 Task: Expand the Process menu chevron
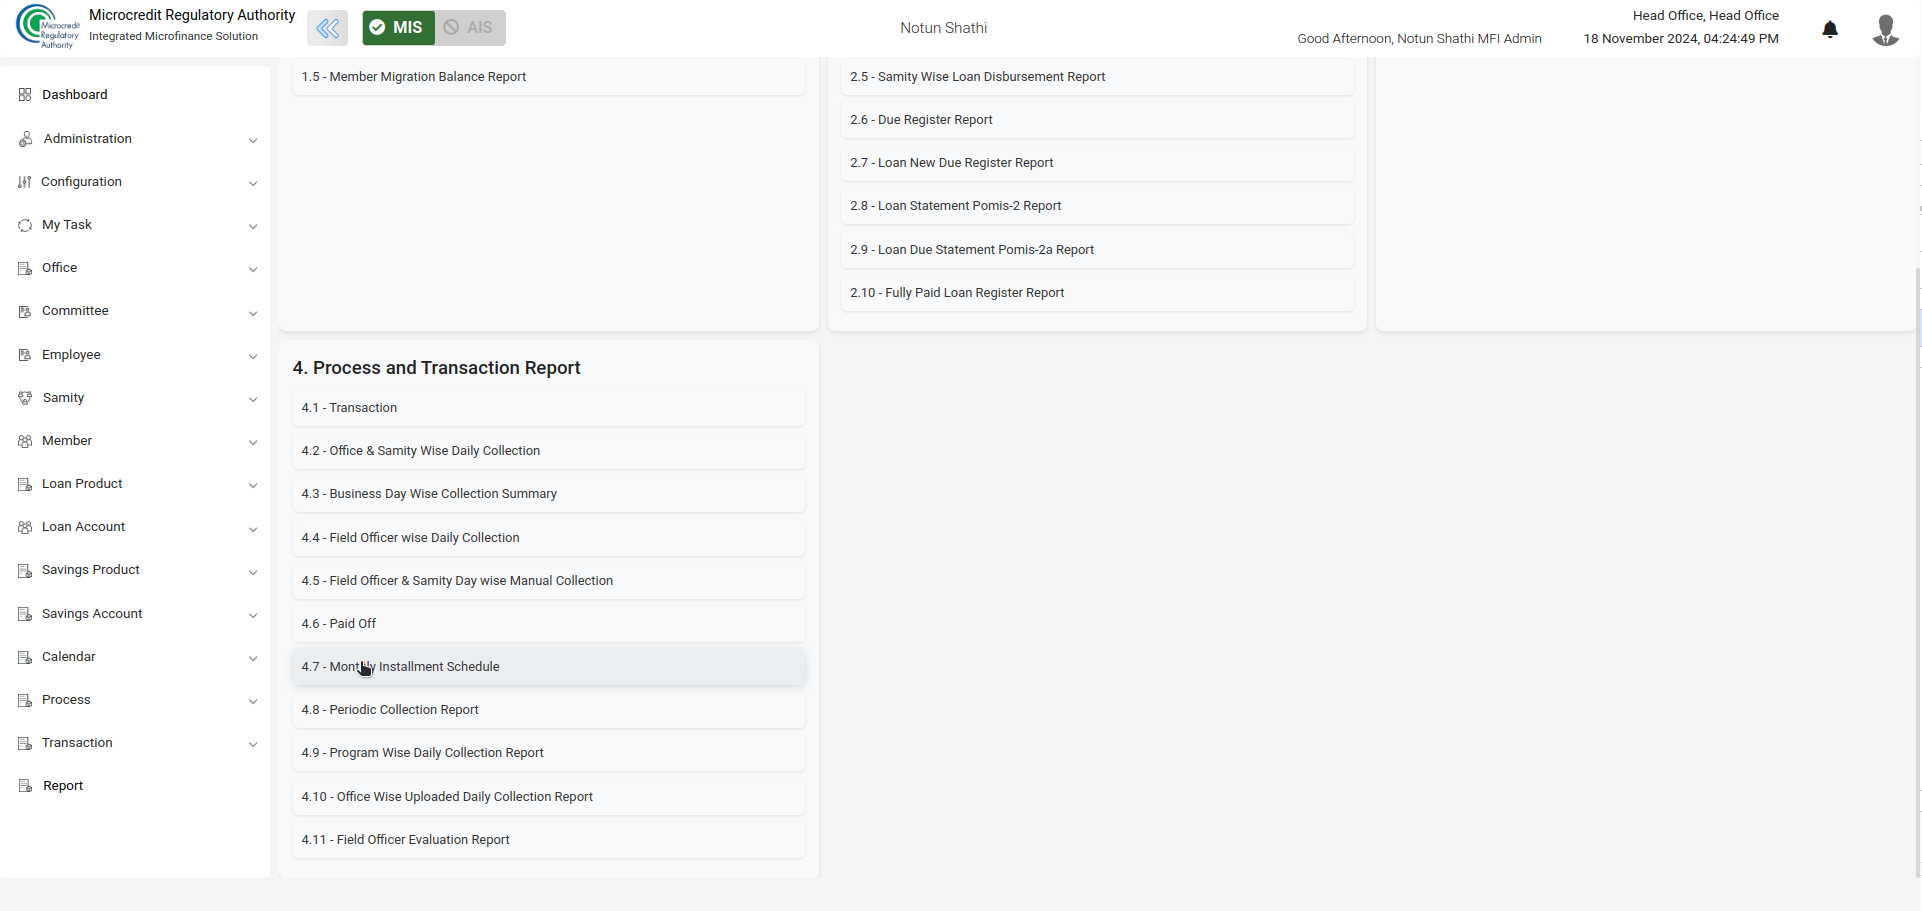[253, 701]
